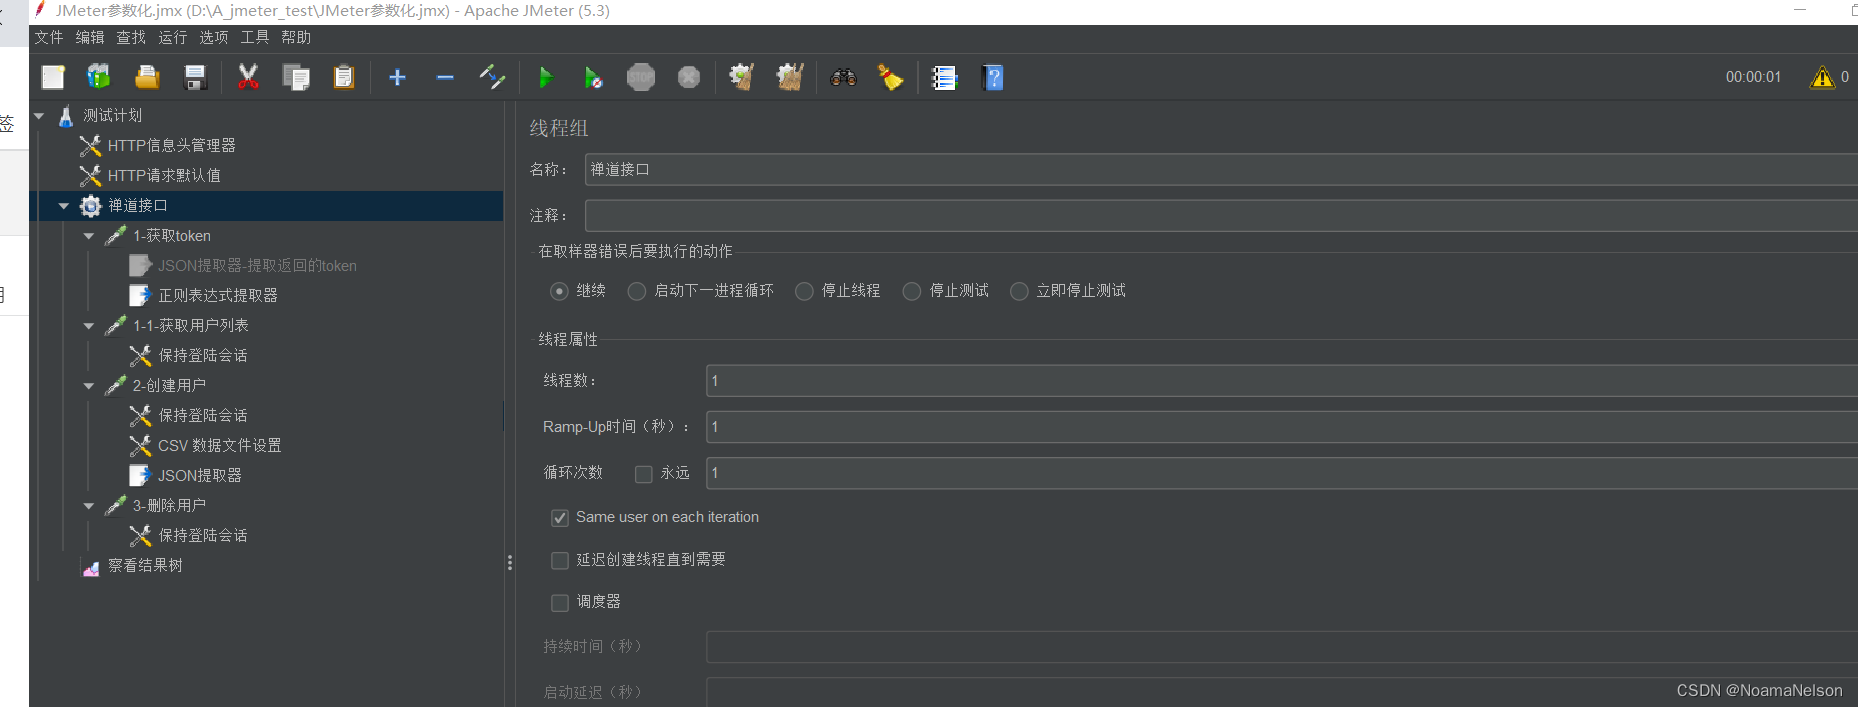Open the Templates icon in toolbar

[99, 77]
